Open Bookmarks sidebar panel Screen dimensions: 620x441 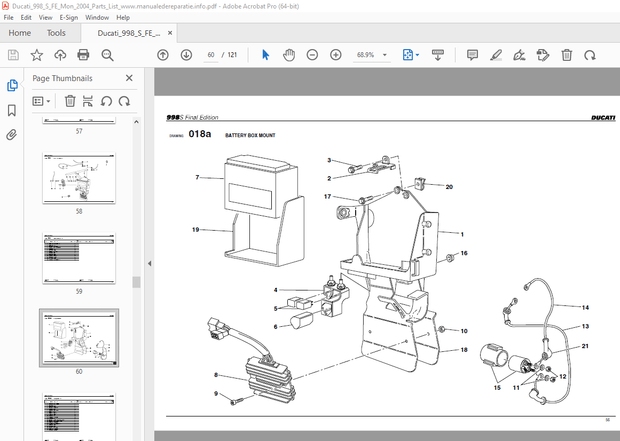(12, 110)
